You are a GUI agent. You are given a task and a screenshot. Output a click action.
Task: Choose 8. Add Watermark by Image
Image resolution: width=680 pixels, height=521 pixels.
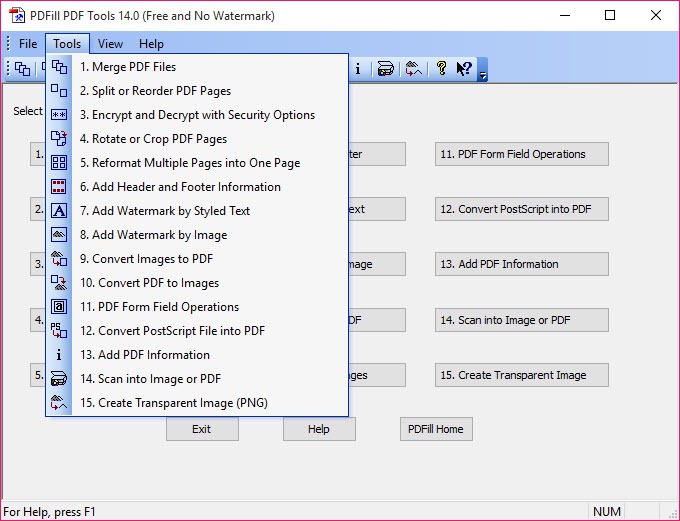(197, 235)
